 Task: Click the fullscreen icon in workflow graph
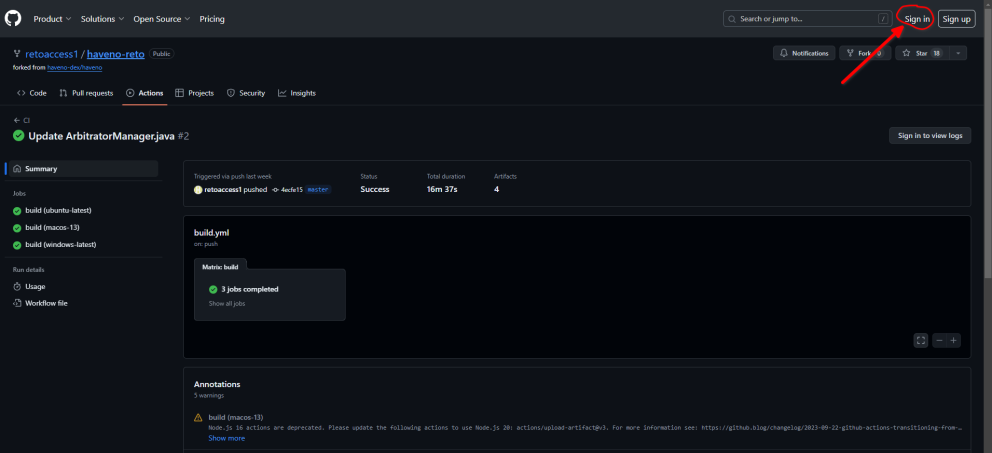point(921,340)
